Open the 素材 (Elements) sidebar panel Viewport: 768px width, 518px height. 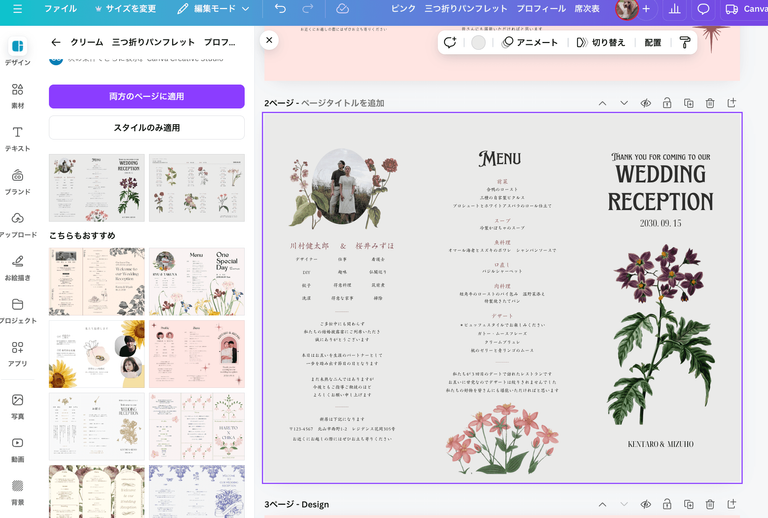(x=17, y=94)
